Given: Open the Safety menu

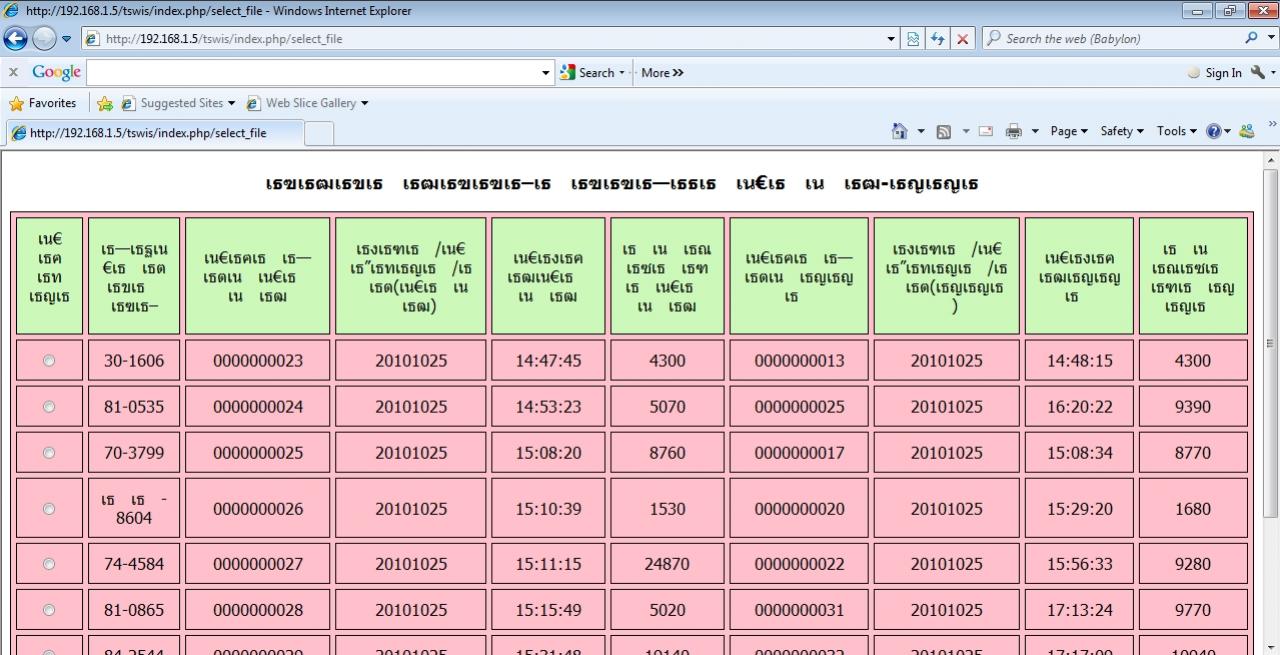Looking at the screenshot, I should (1121, 131).
